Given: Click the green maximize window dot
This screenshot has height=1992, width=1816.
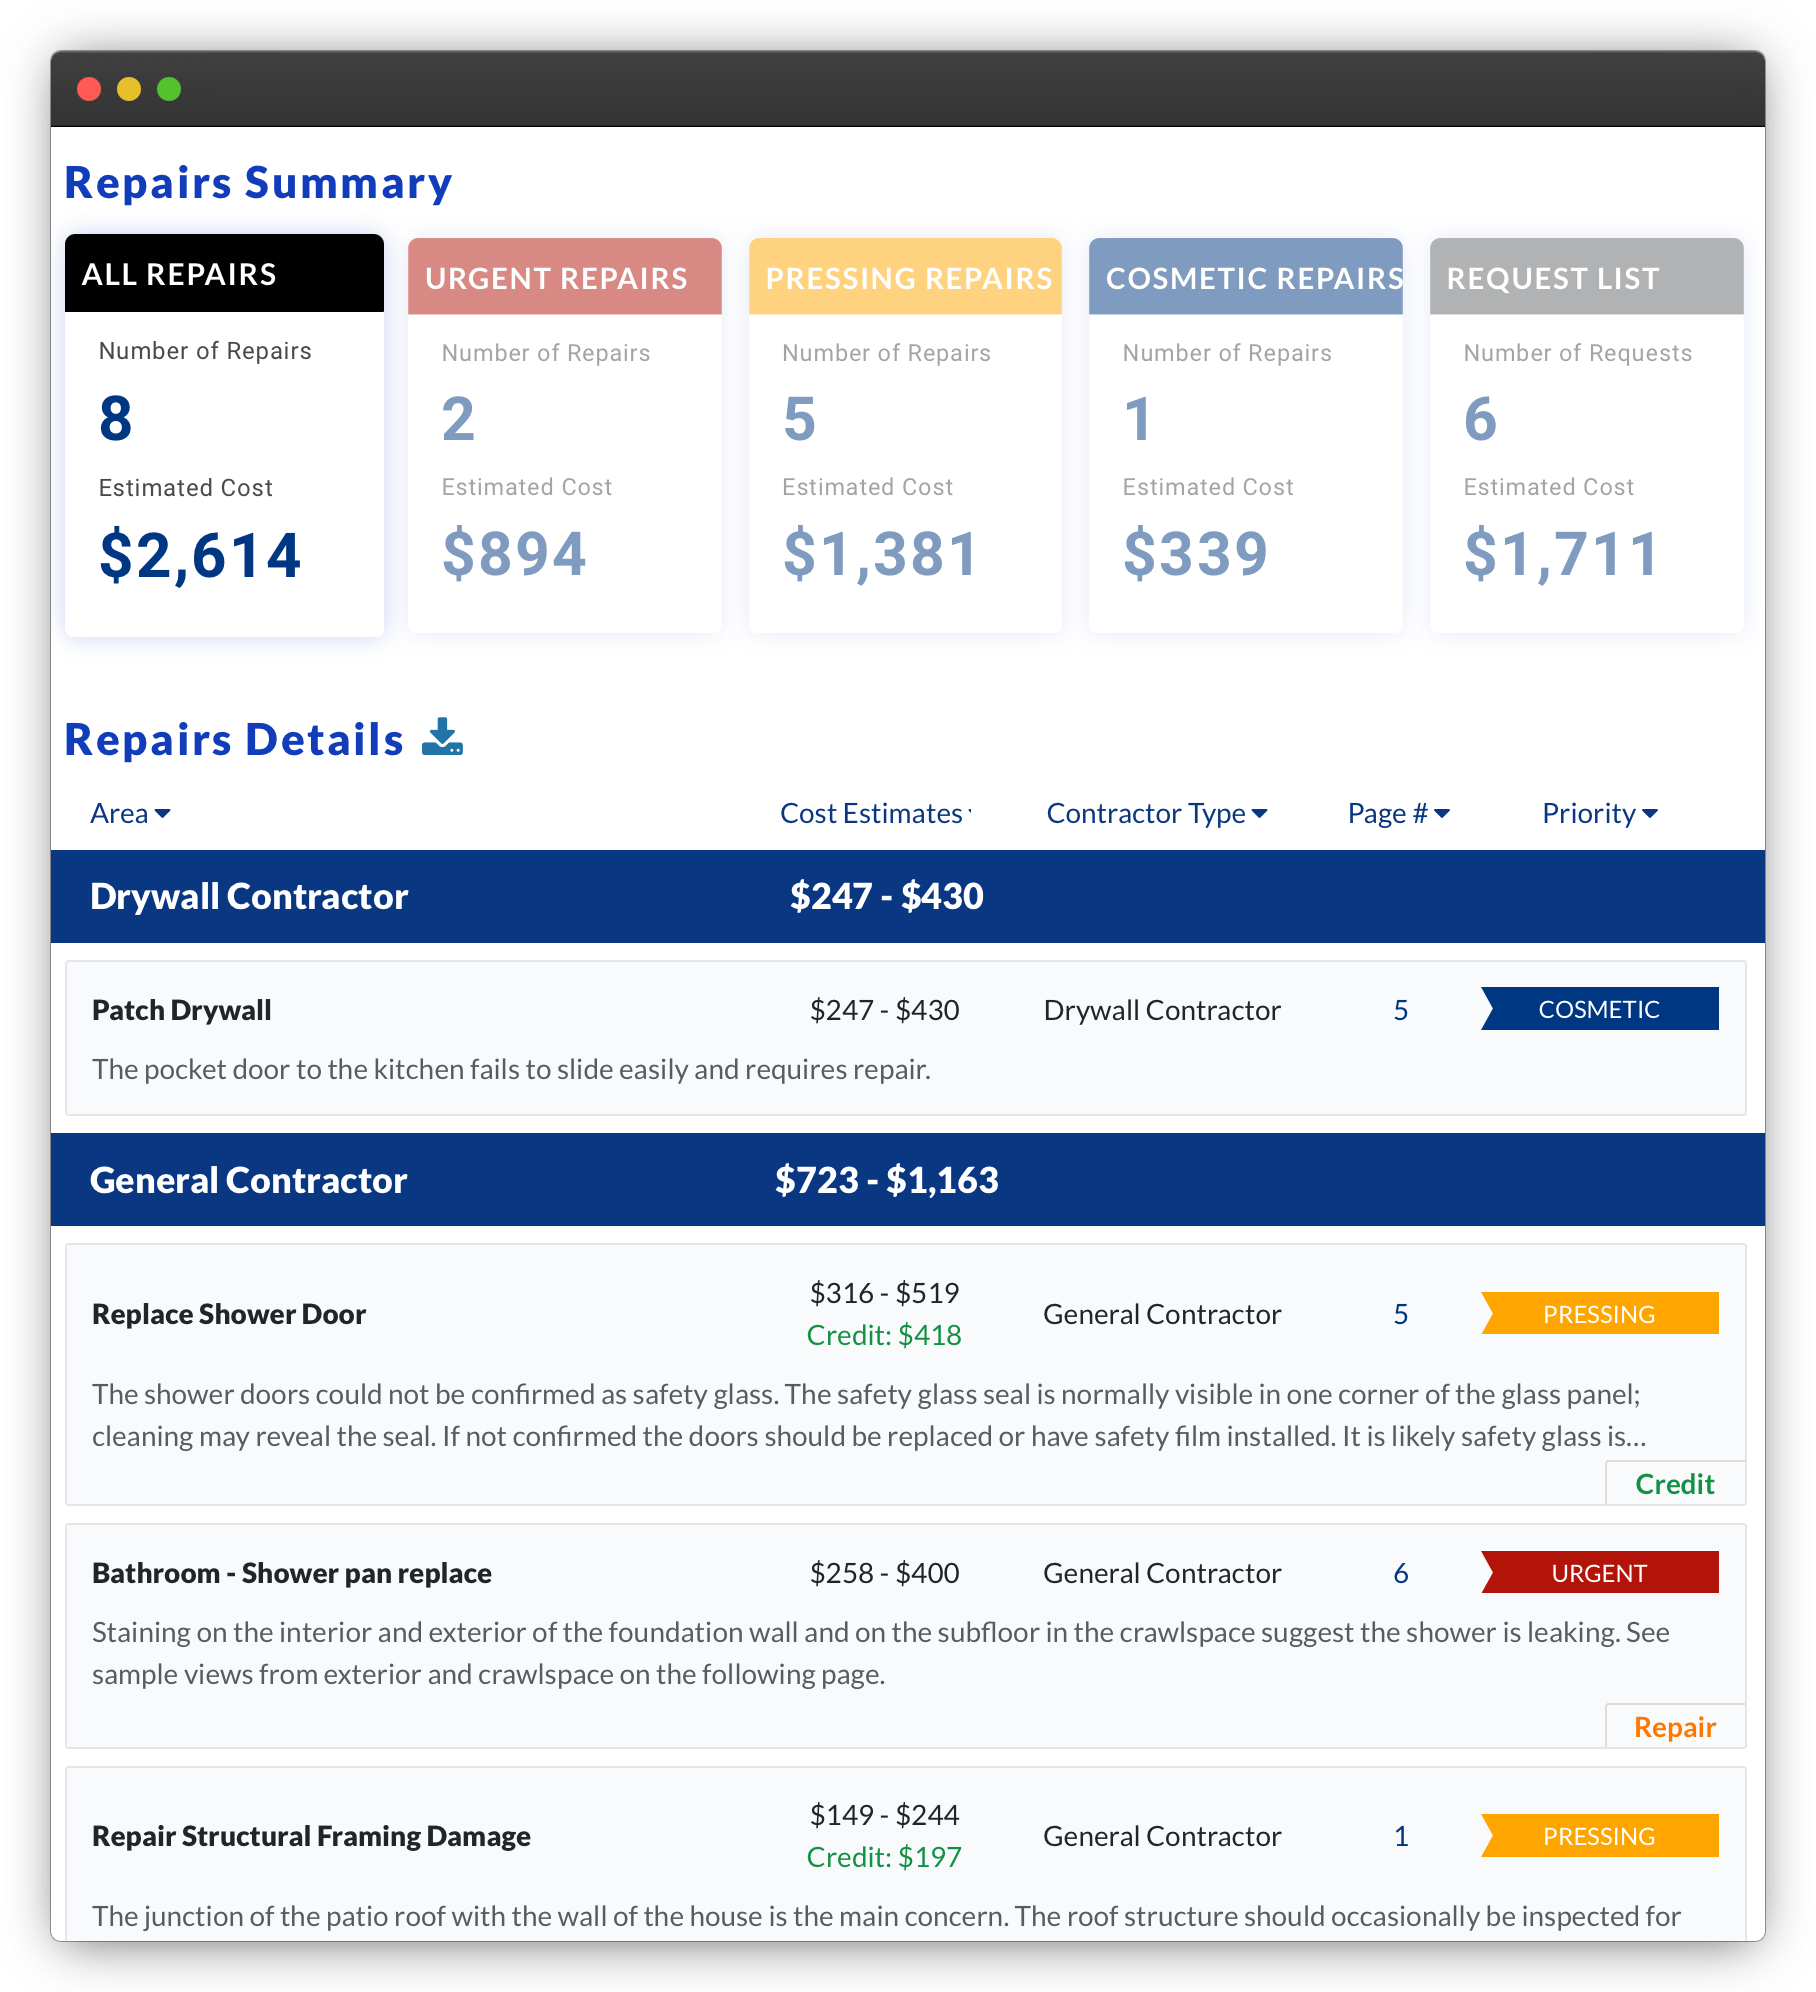Looking at the screenshot, I should pos(169,89).
